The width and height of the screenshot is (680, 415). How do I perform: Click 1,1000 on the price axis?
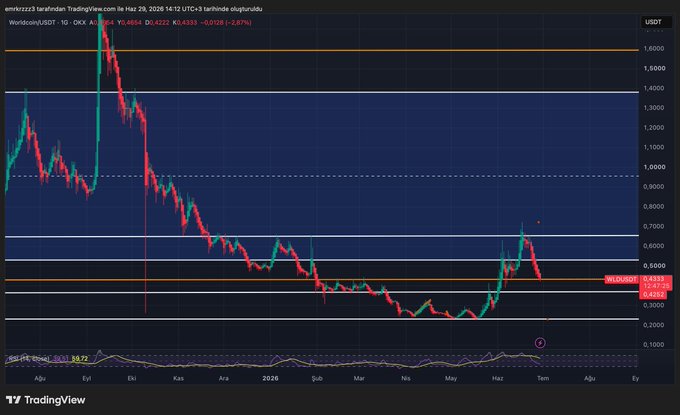[x=654, y=147]
